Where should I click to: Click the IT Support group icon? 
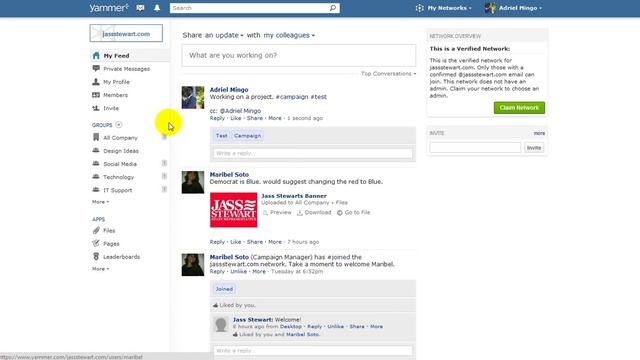tap(96, 190)
